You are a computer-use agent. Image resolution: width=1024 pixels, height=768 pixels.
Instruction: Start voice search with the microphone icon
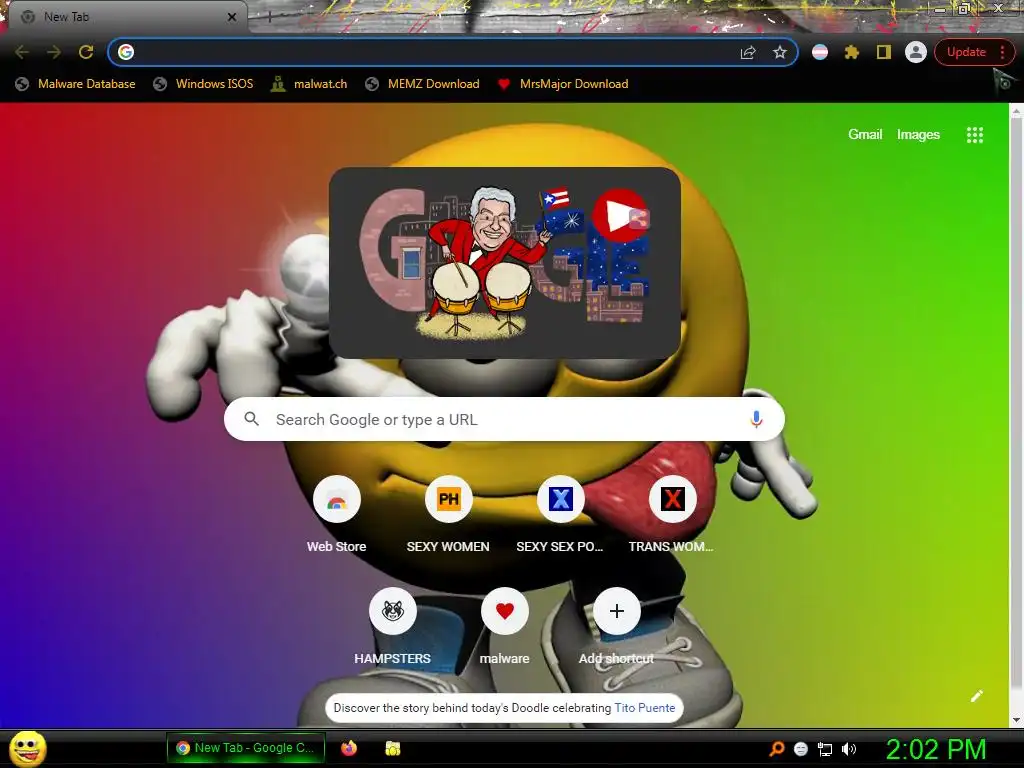click(756, 419)
